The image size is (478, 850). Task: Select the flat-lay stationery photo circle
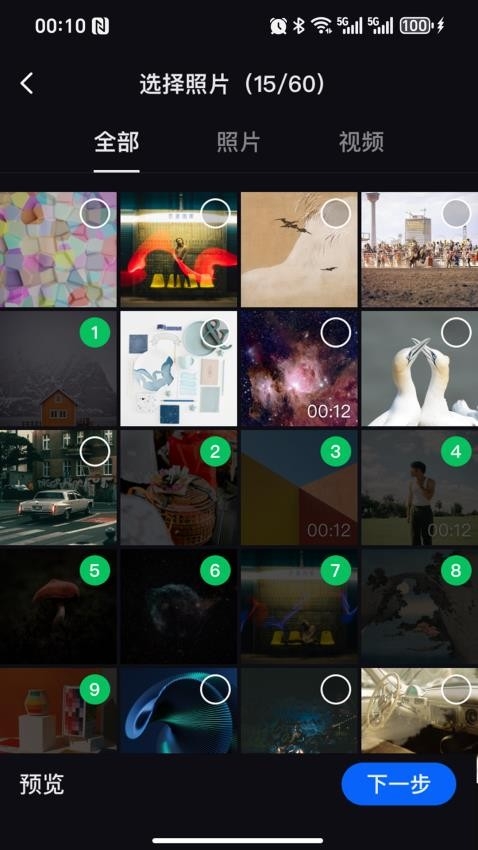click(x=215, y=333)
